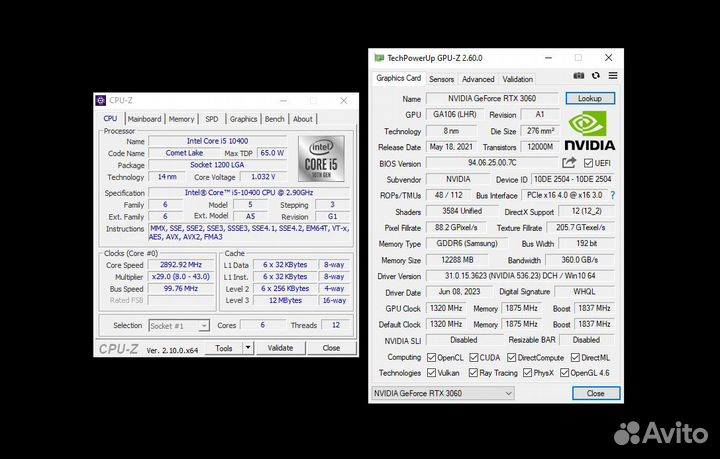Click the CPU-Z title bar app icon
This screenshot has height=459, width=720.
coord(101,101)
